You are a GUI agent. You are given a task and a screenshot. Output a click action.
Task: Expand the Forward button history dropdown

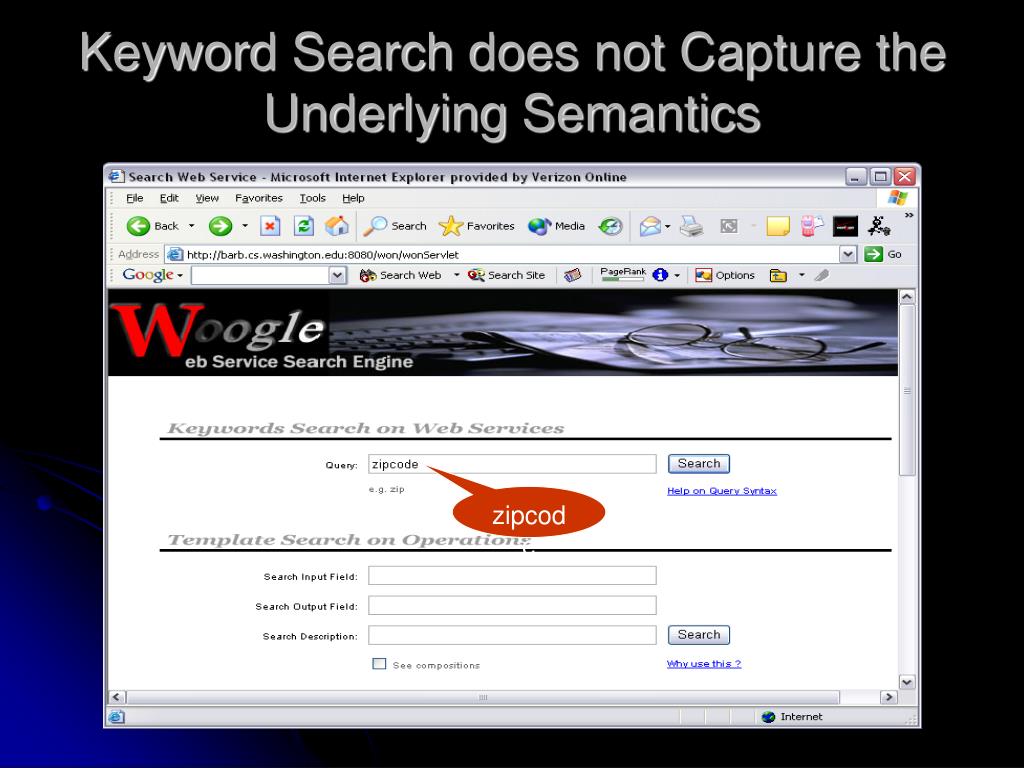point(245,226)
